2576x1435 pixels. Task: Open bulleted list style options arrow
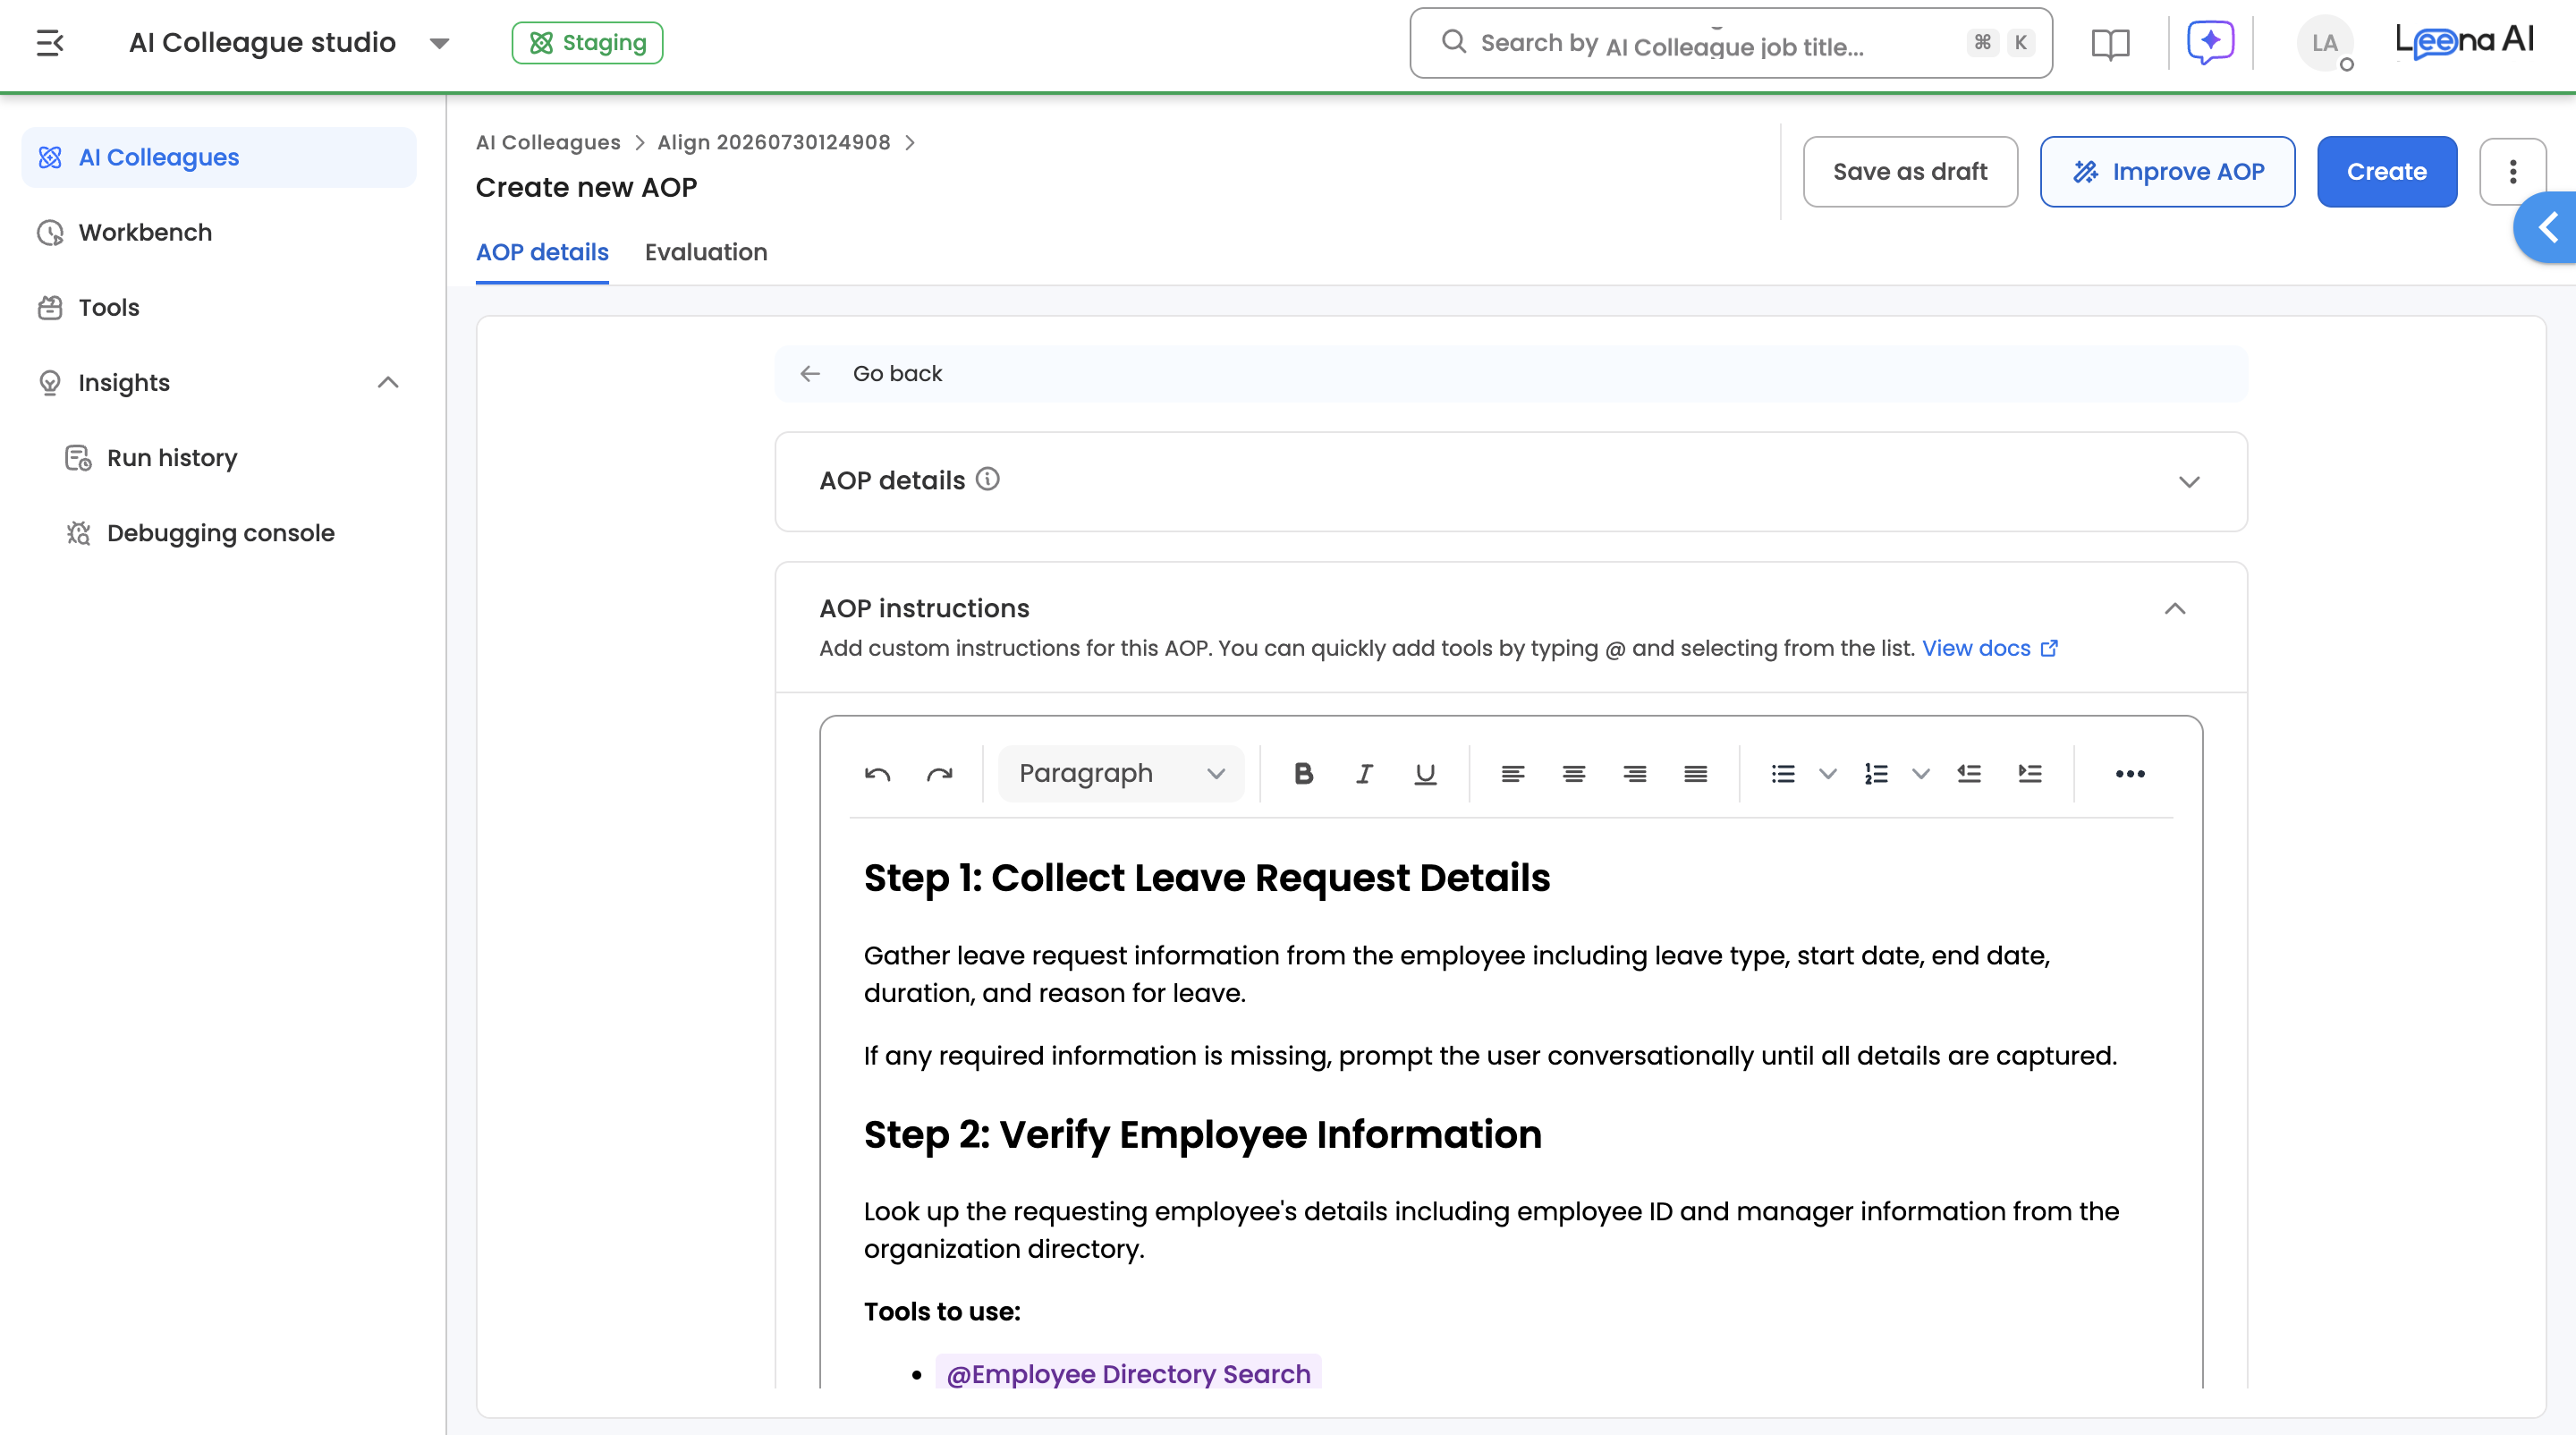(1828, 773)
